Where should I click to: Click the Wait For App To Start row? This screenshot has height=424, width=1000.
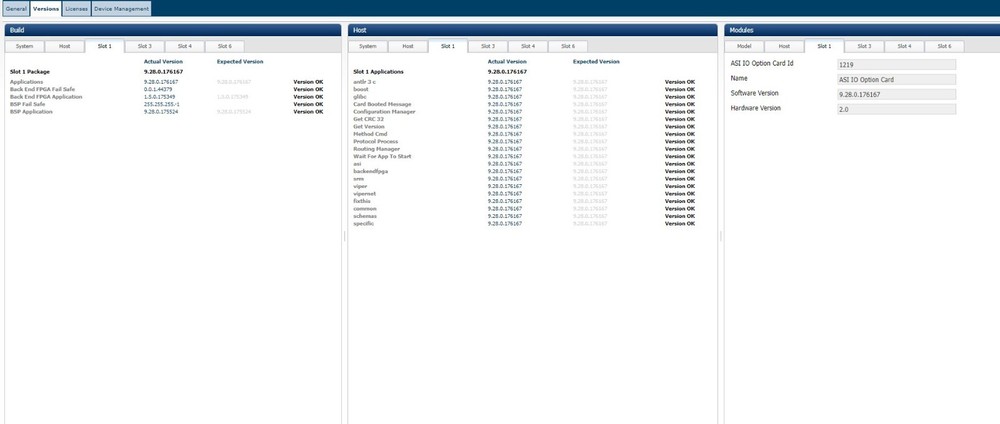coord(524,156)
